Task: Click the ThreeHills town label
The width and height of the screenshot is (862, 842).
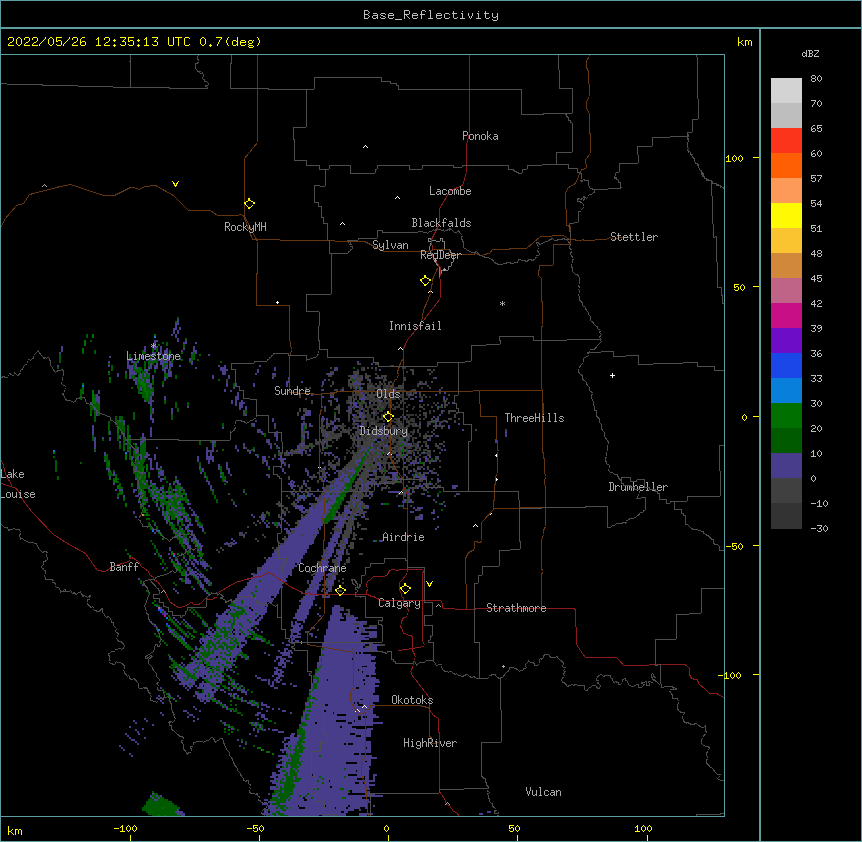Action: point(534,418)
